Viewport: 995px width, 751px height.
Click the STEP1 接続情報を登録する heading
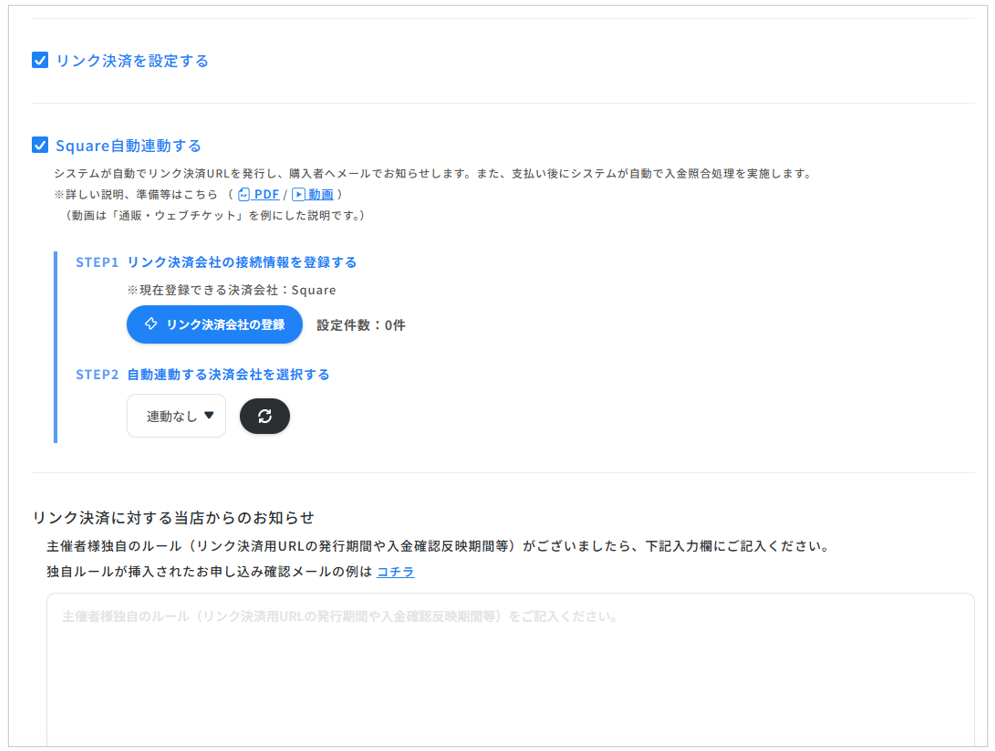[x=216, y=263]
